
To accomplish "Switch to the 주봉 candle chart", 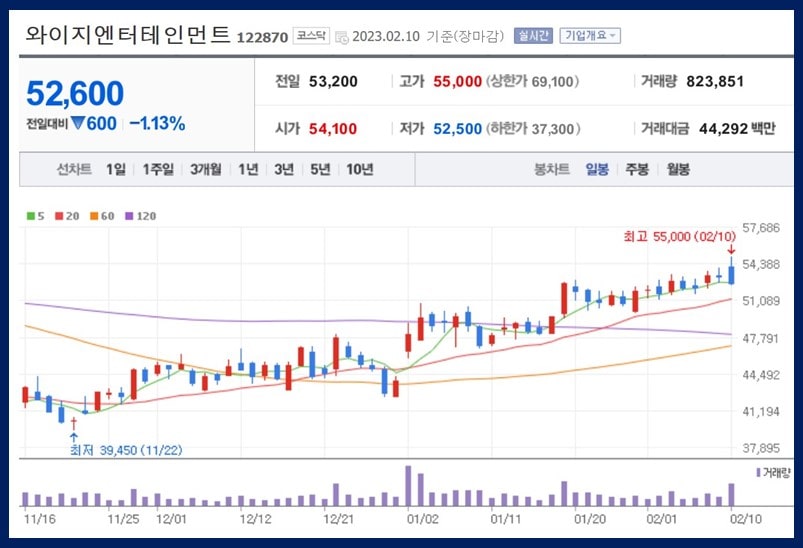I will [x=637, y=169].
